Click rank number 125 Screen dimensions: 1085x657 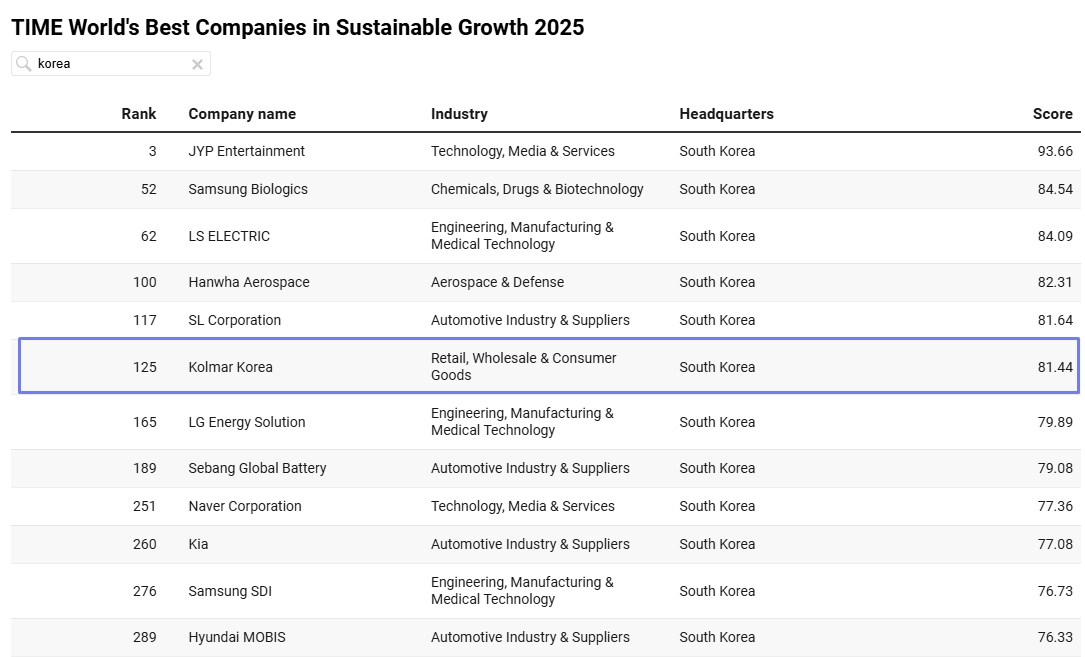(x=145, y=367)
